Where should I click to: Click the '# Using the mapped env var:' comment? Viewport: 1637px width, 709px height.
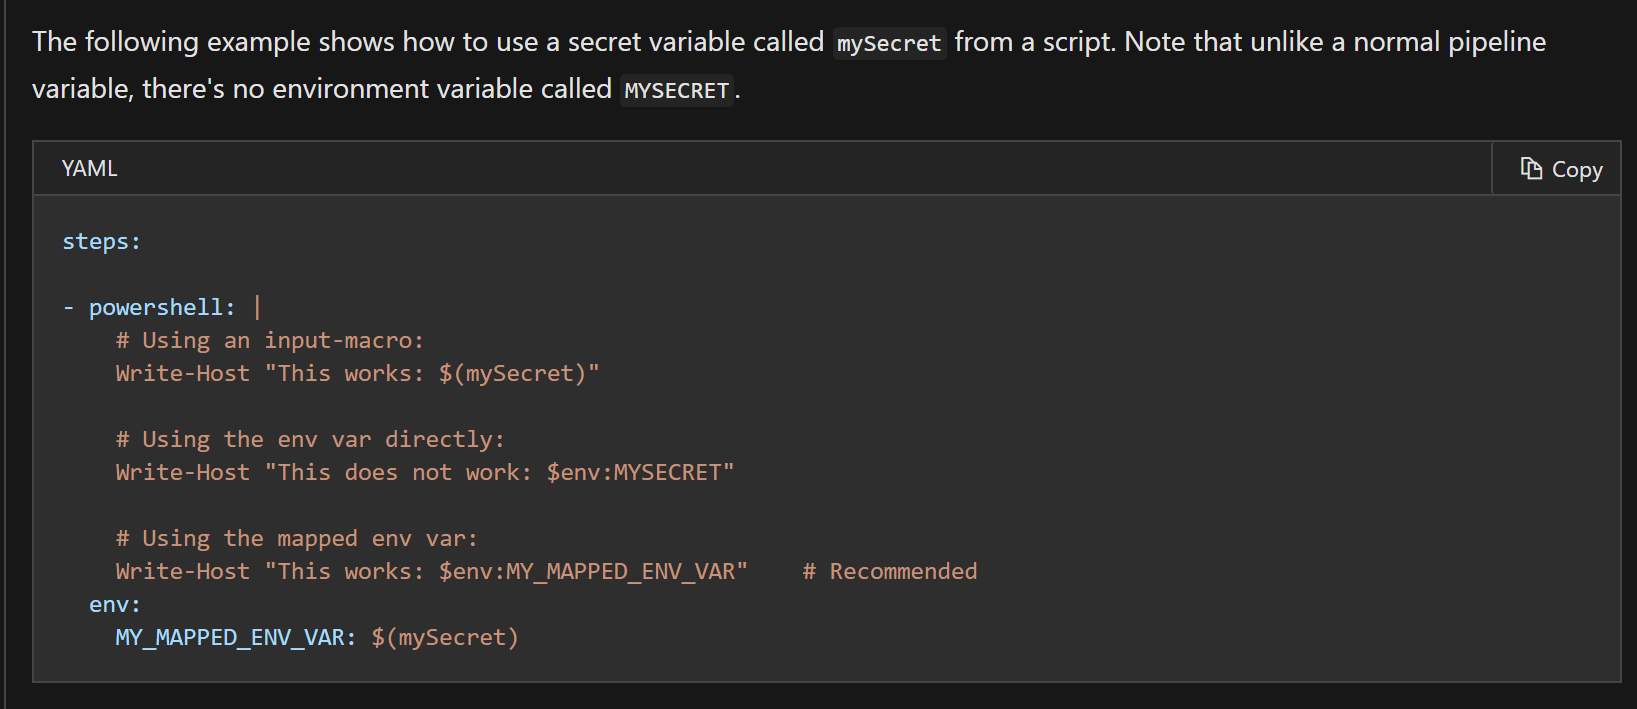coord(297,539)
